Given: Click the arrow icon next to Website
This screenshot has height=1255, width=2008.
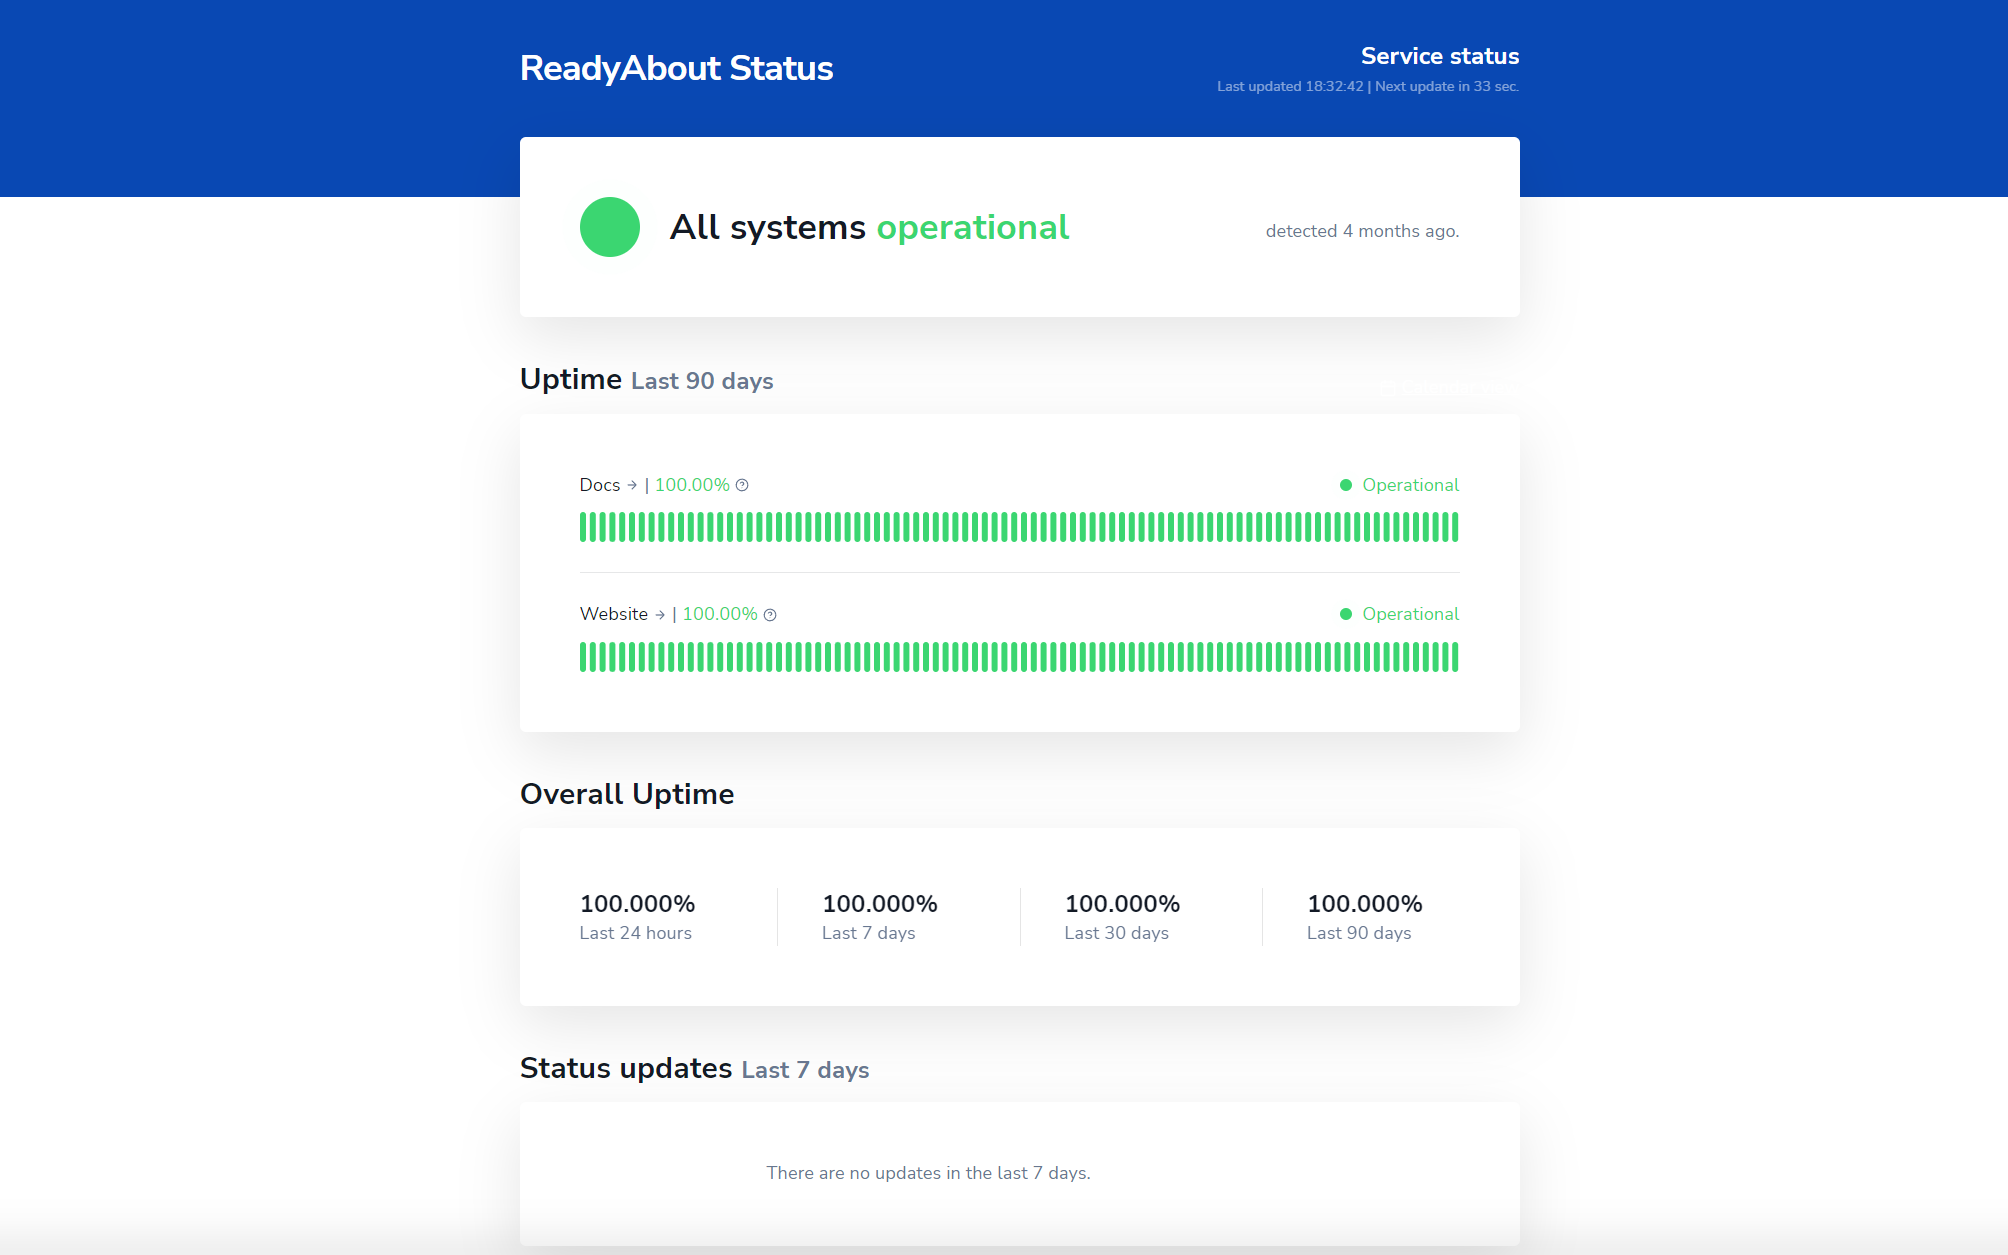Looking at the screenshot, I should pos(660,615).
